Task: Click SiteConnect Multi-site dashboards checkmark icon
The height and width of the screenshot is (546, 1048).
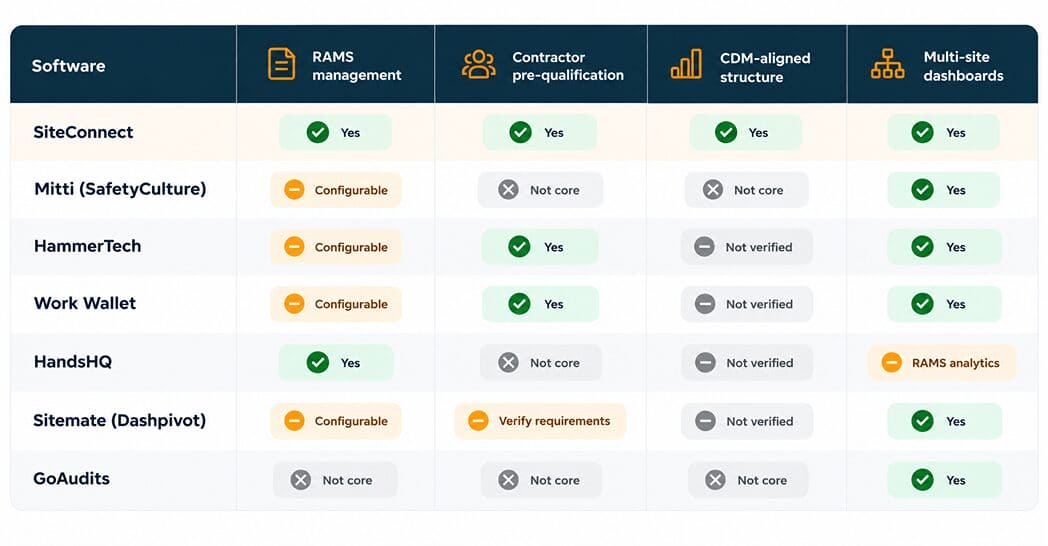Action: pos(922,132)
